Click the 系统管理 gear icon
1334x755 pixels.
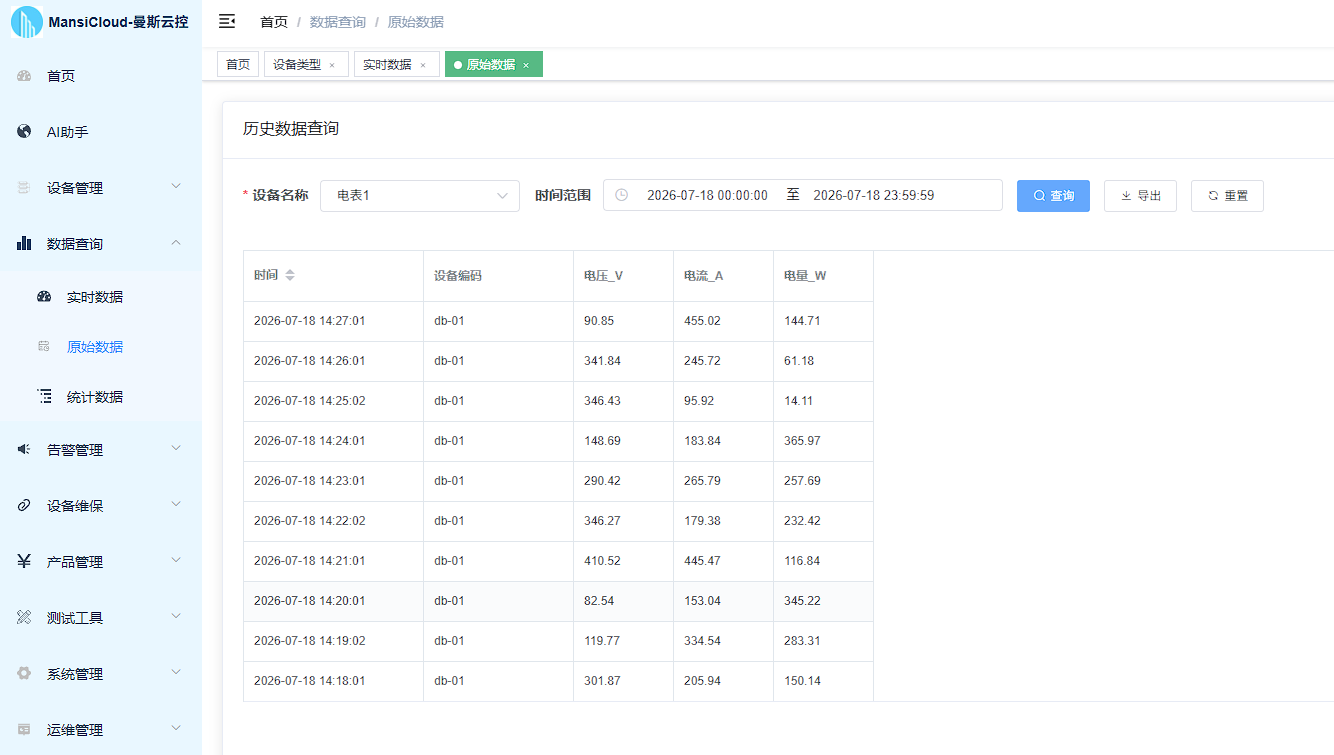pyautogui.click(x=24, y=674)
